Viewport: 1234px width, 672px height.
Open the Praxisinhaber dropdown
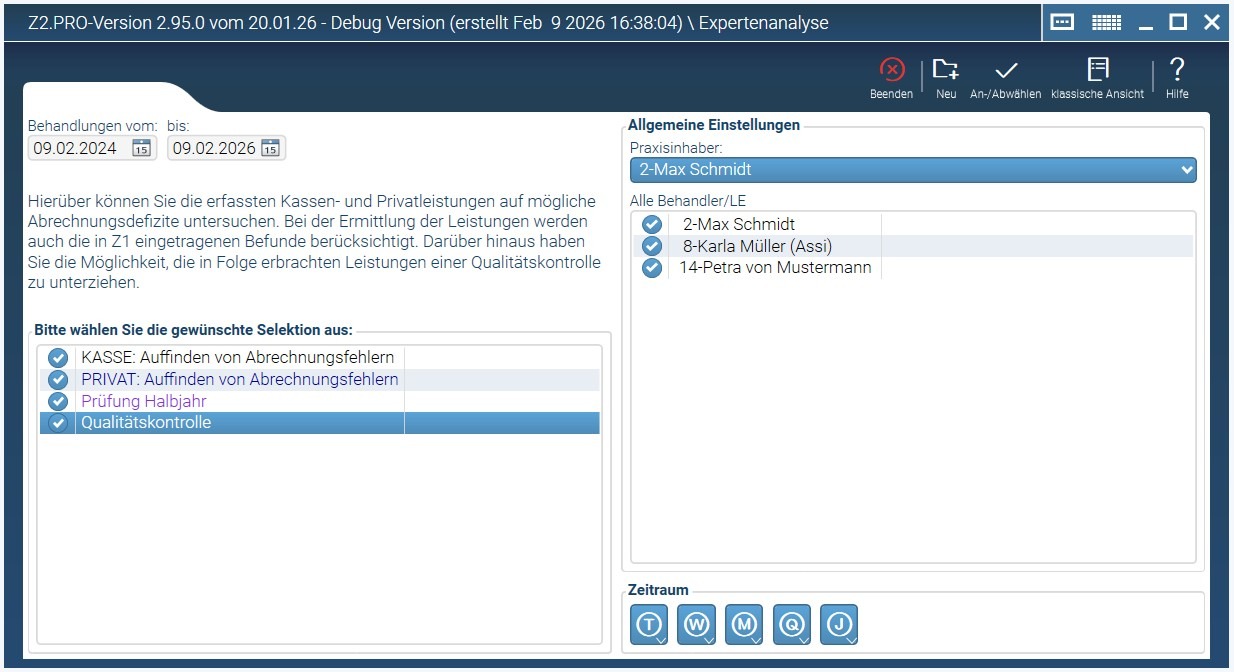click(x=913, y=170)
